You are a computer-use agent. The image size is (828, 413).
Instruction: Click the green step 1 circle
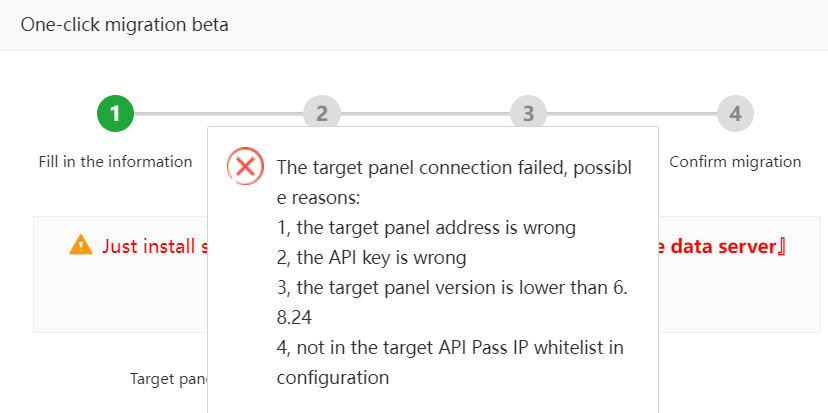[115, 114]
